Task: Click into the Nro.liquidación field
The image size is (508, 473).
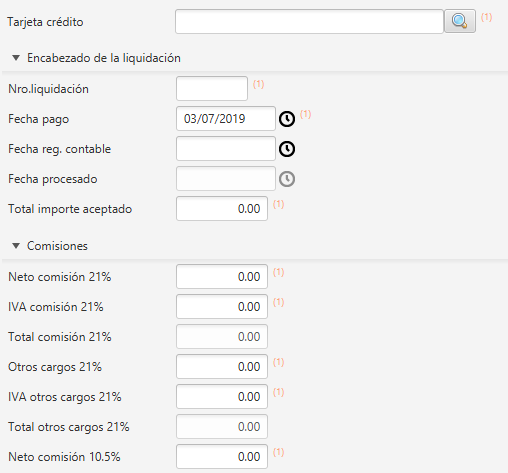Action: (x=212, y=89)
